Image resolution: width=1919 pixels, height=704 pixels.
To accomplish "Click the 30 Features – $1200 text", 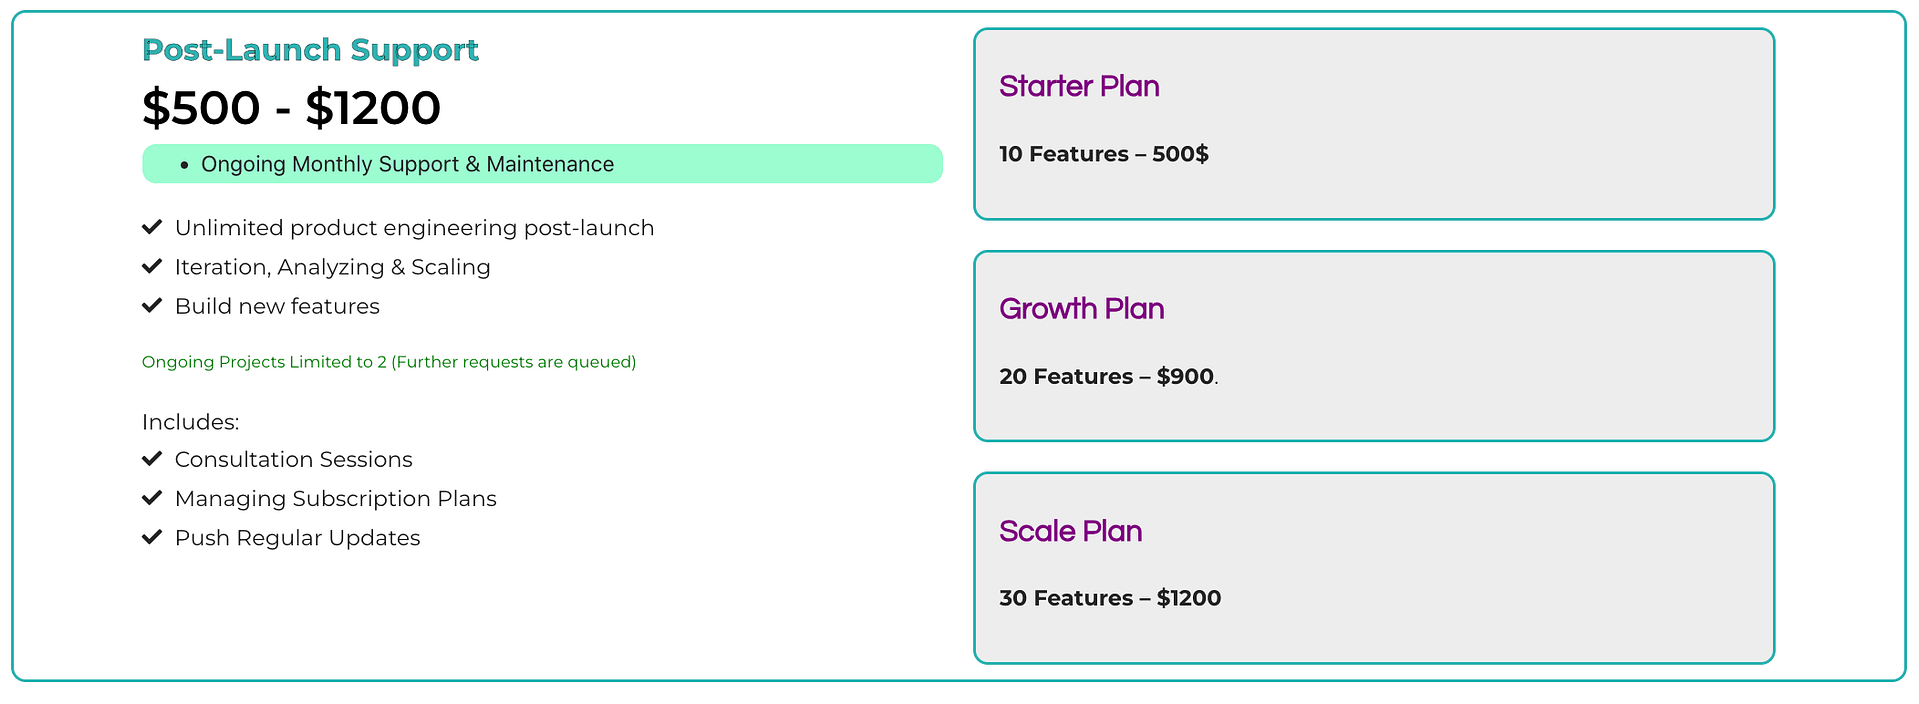I will pos(1109,598).
